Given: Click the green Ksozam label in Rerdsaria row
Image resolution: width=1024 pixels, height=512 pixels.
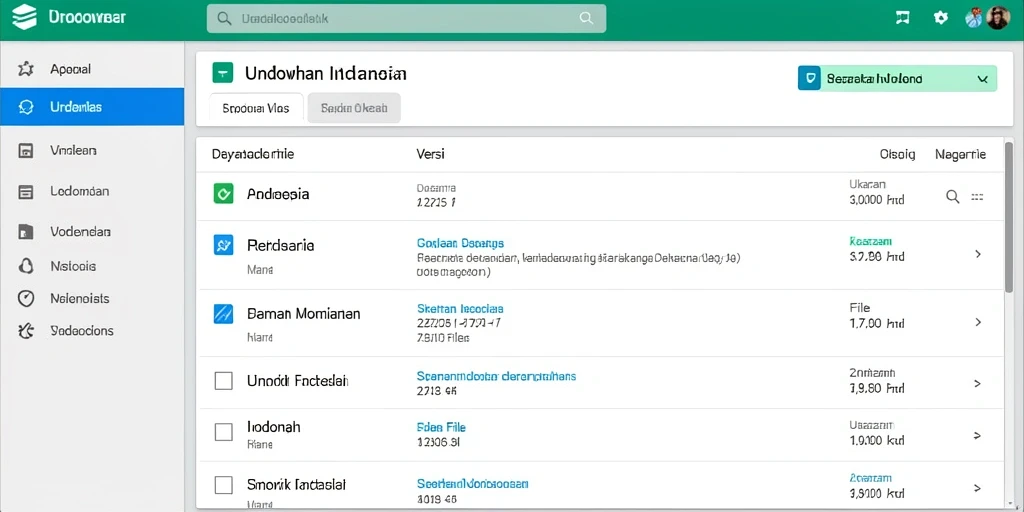Looking at the screenshot, I should [871, 241].
